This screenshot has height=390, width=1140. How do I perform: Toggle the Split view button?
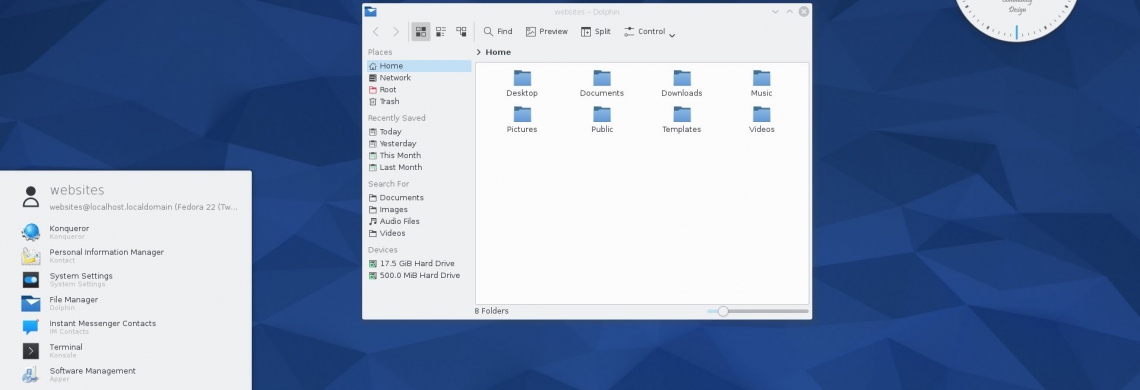(595, 32)
